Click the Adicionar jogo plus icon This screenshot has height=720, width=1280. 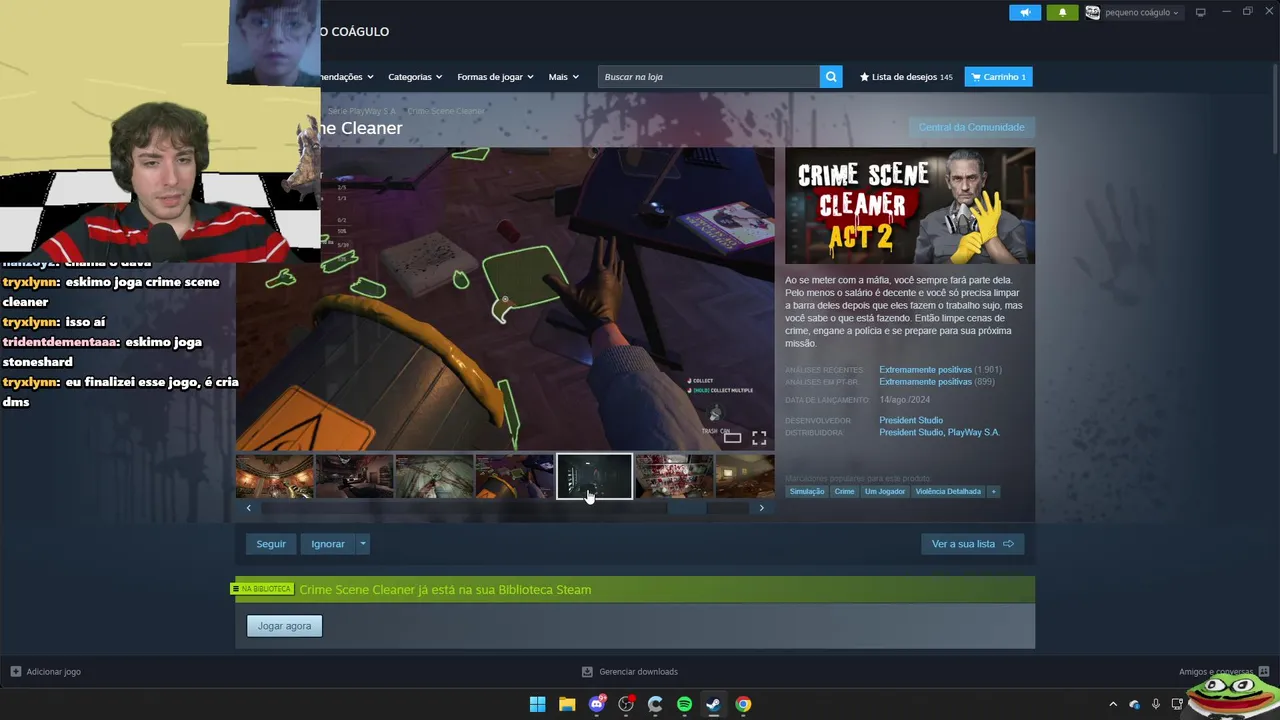click(16, 672)
